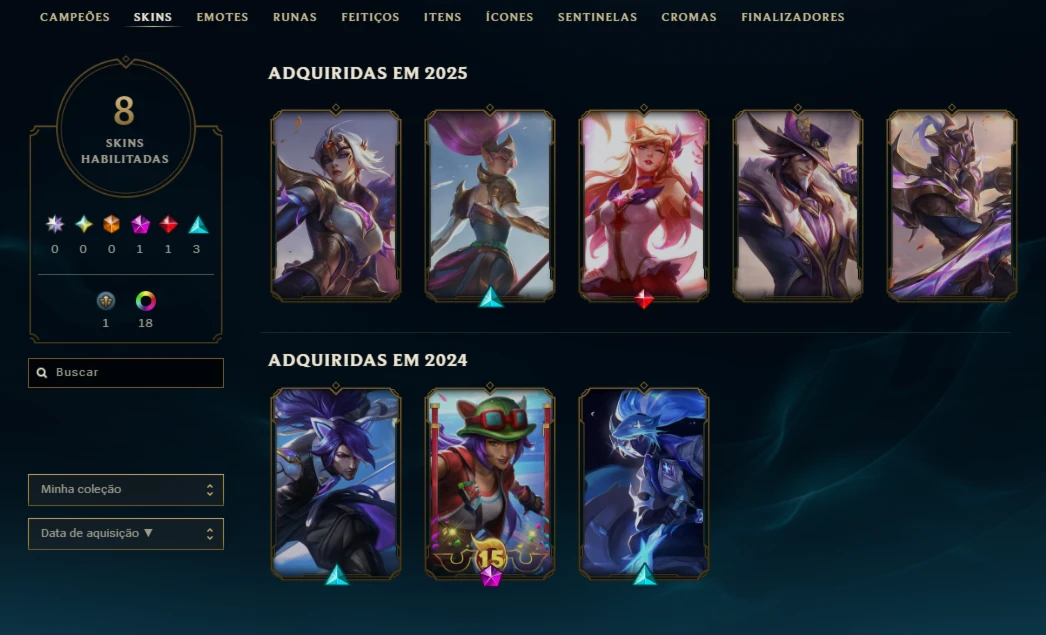
Task: Select the blue spectral wolf skin card
Action: point(644,484)
